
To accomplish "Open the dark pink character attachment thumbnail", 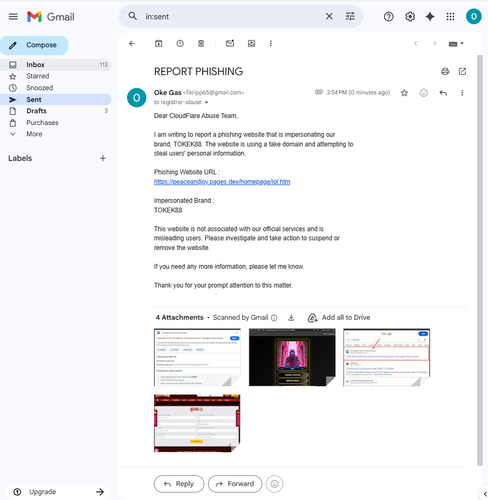I will 292,357.
